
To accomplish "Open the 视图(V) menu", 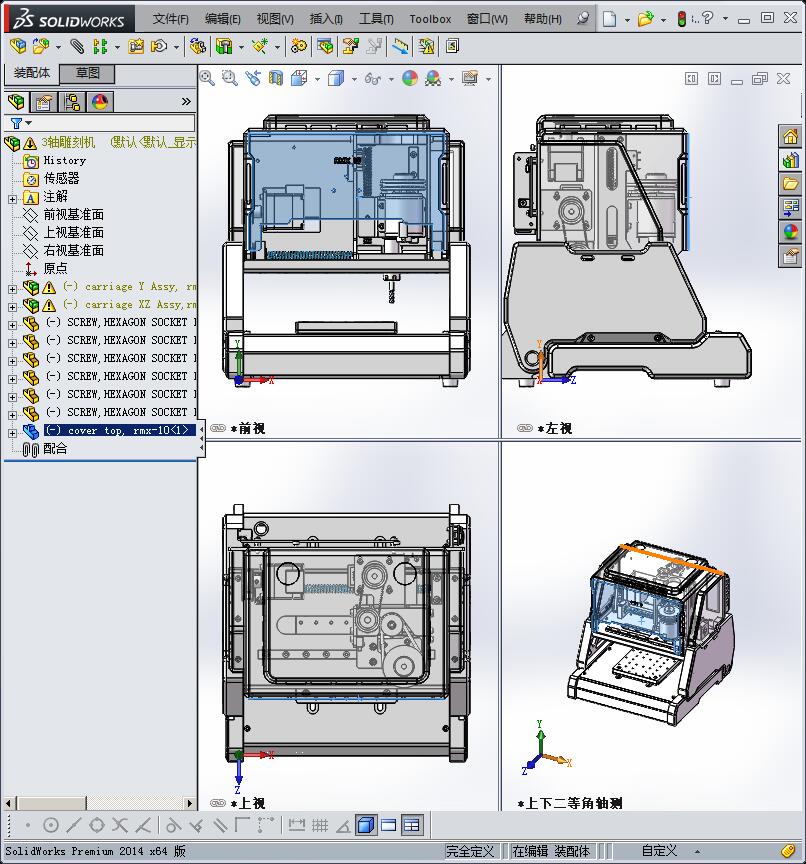I will coord(275,19).
